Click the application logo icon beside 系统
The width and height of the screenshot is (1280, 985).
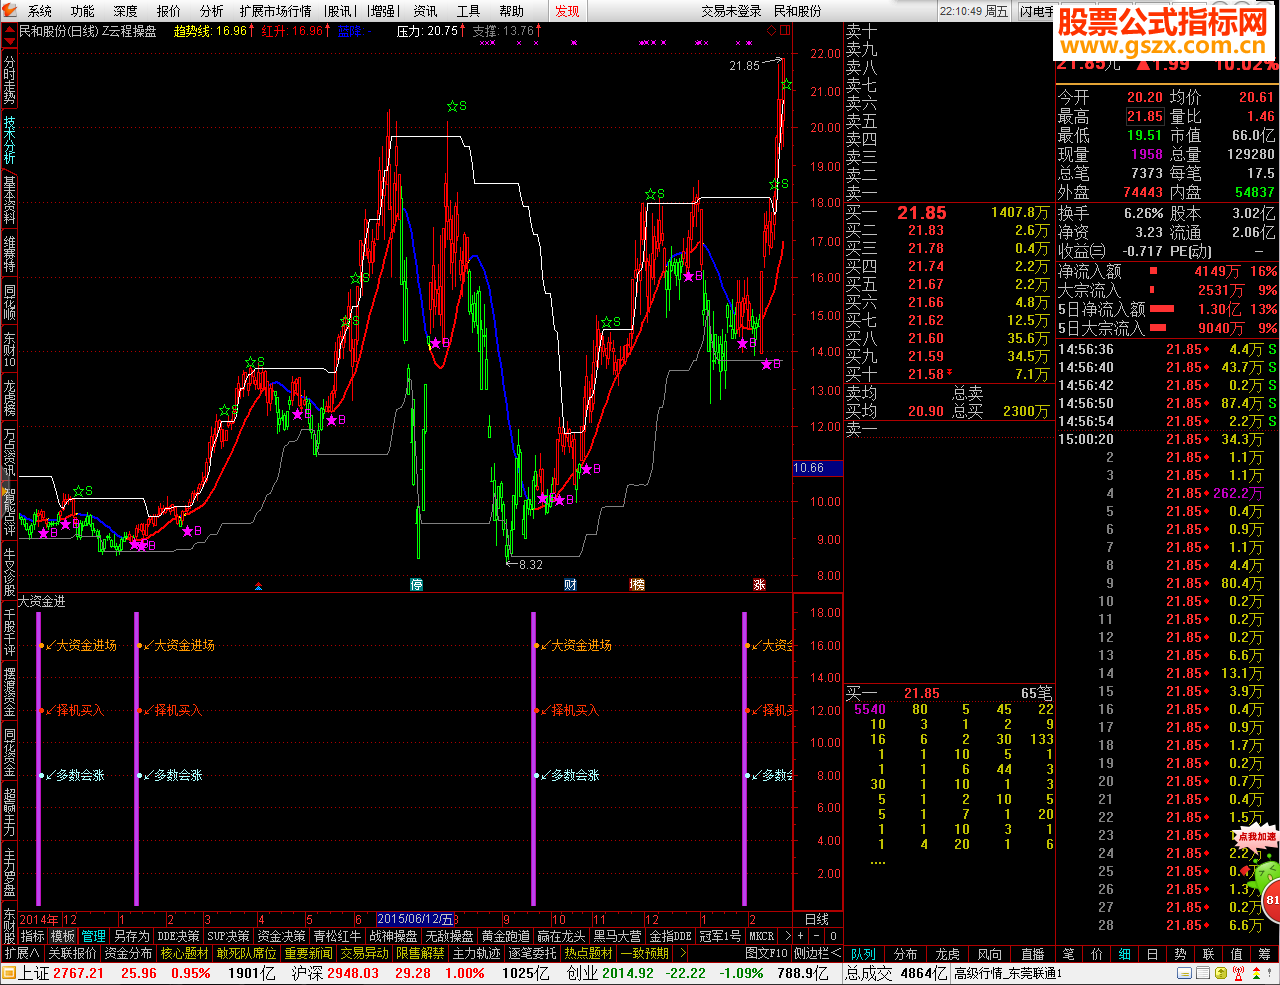click(11, 10)
